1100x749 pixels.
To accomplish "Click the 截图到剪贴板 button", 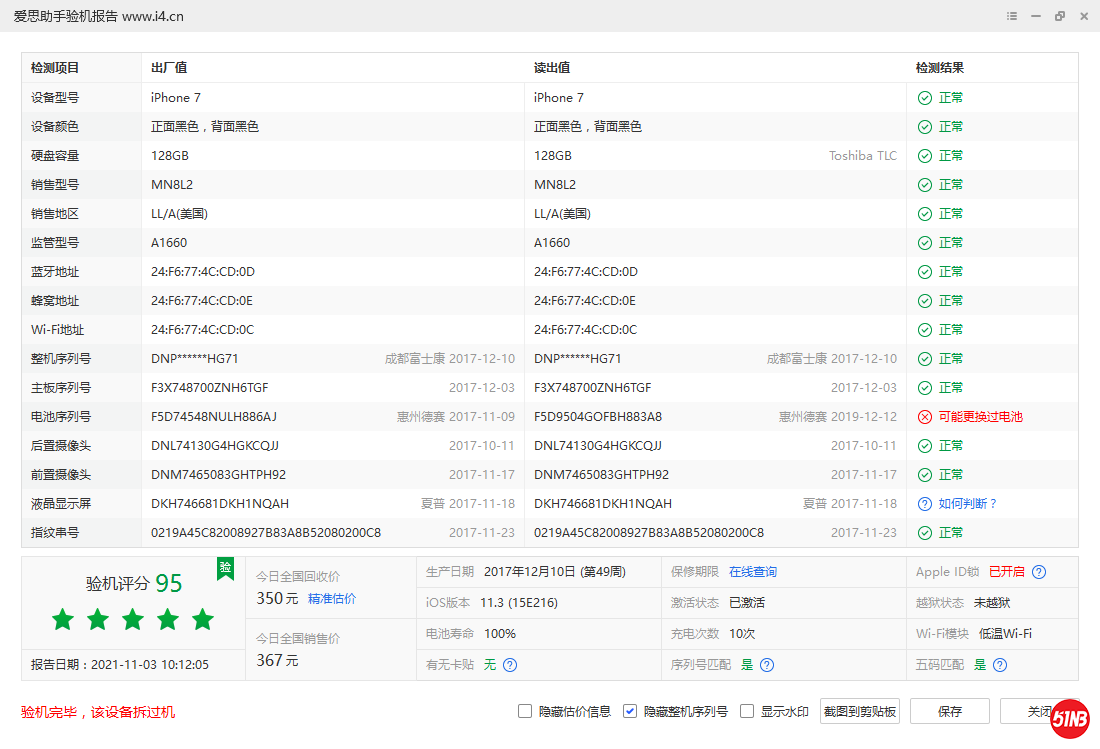I will coord(860,711).
